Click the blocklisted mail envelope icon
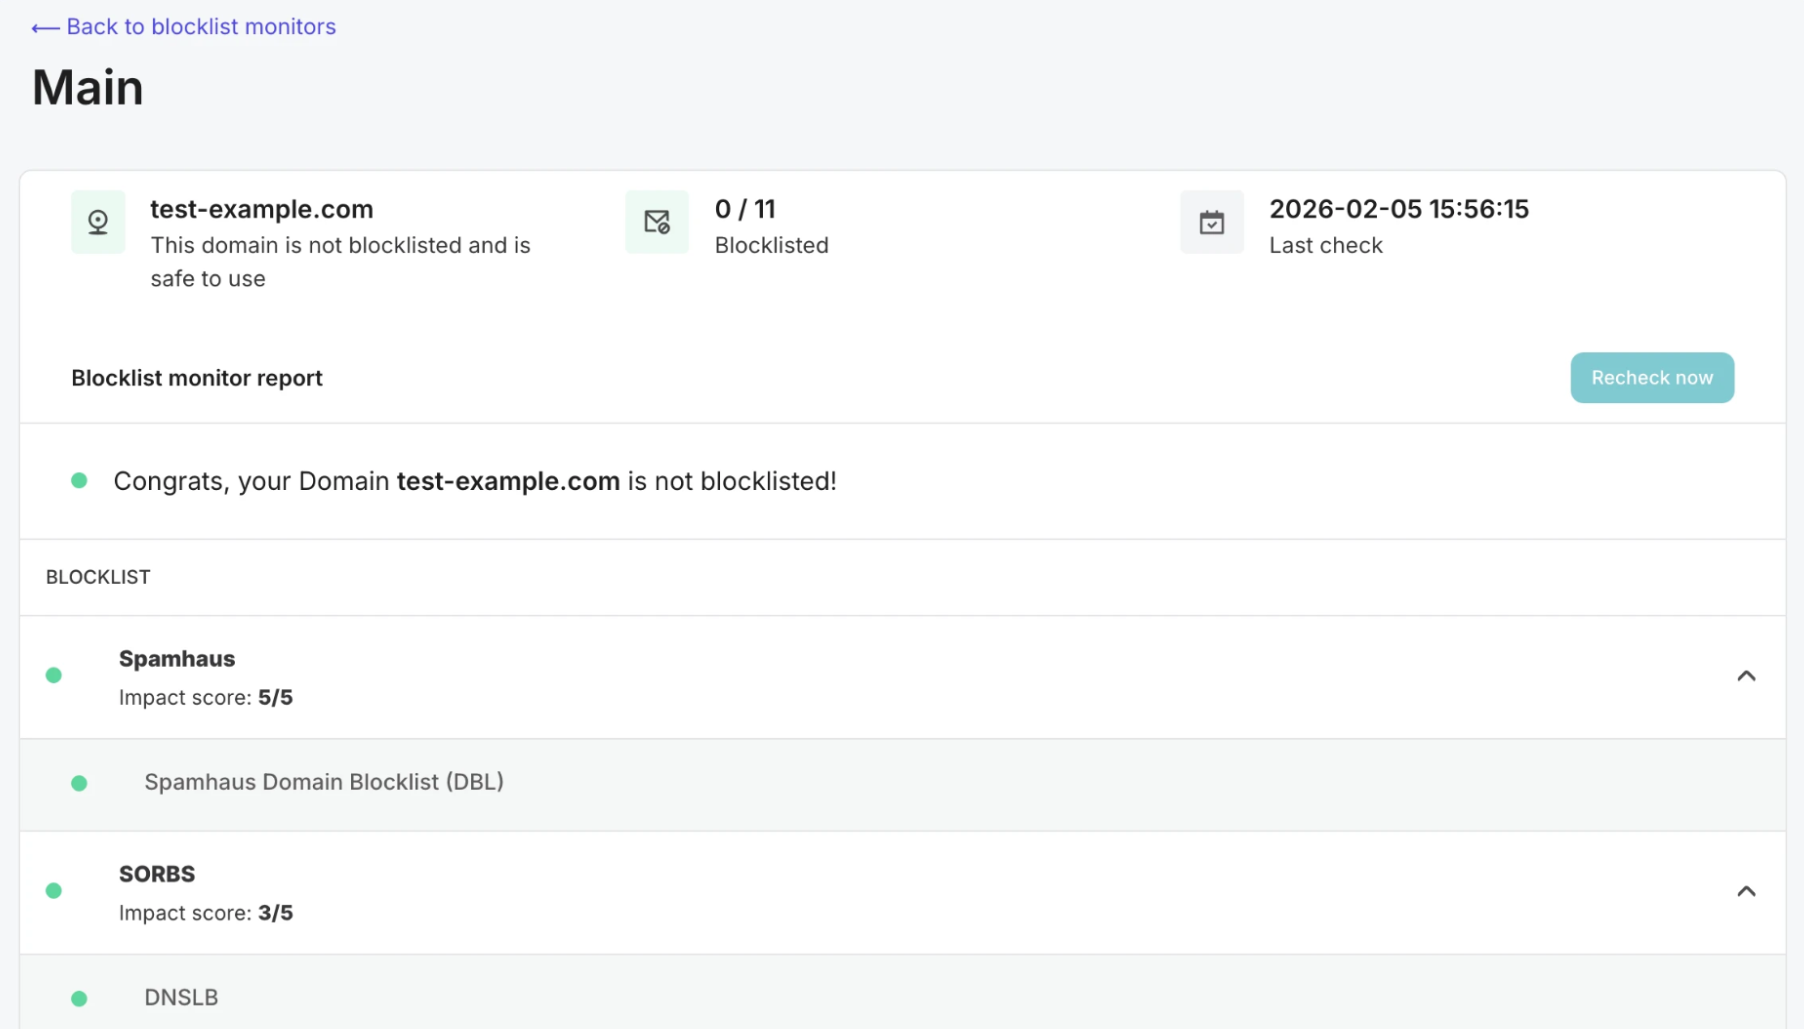Image resolution: width=1804 pixels, height=1029 pixels. pos(657,222)
